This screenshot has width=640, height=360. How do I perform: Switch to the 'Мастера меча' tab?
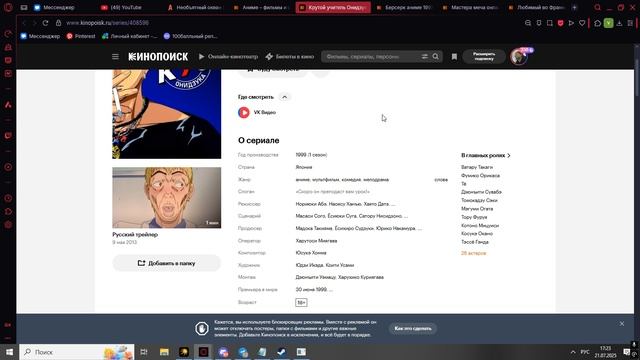pyautogui.click(x=471, y=7)
